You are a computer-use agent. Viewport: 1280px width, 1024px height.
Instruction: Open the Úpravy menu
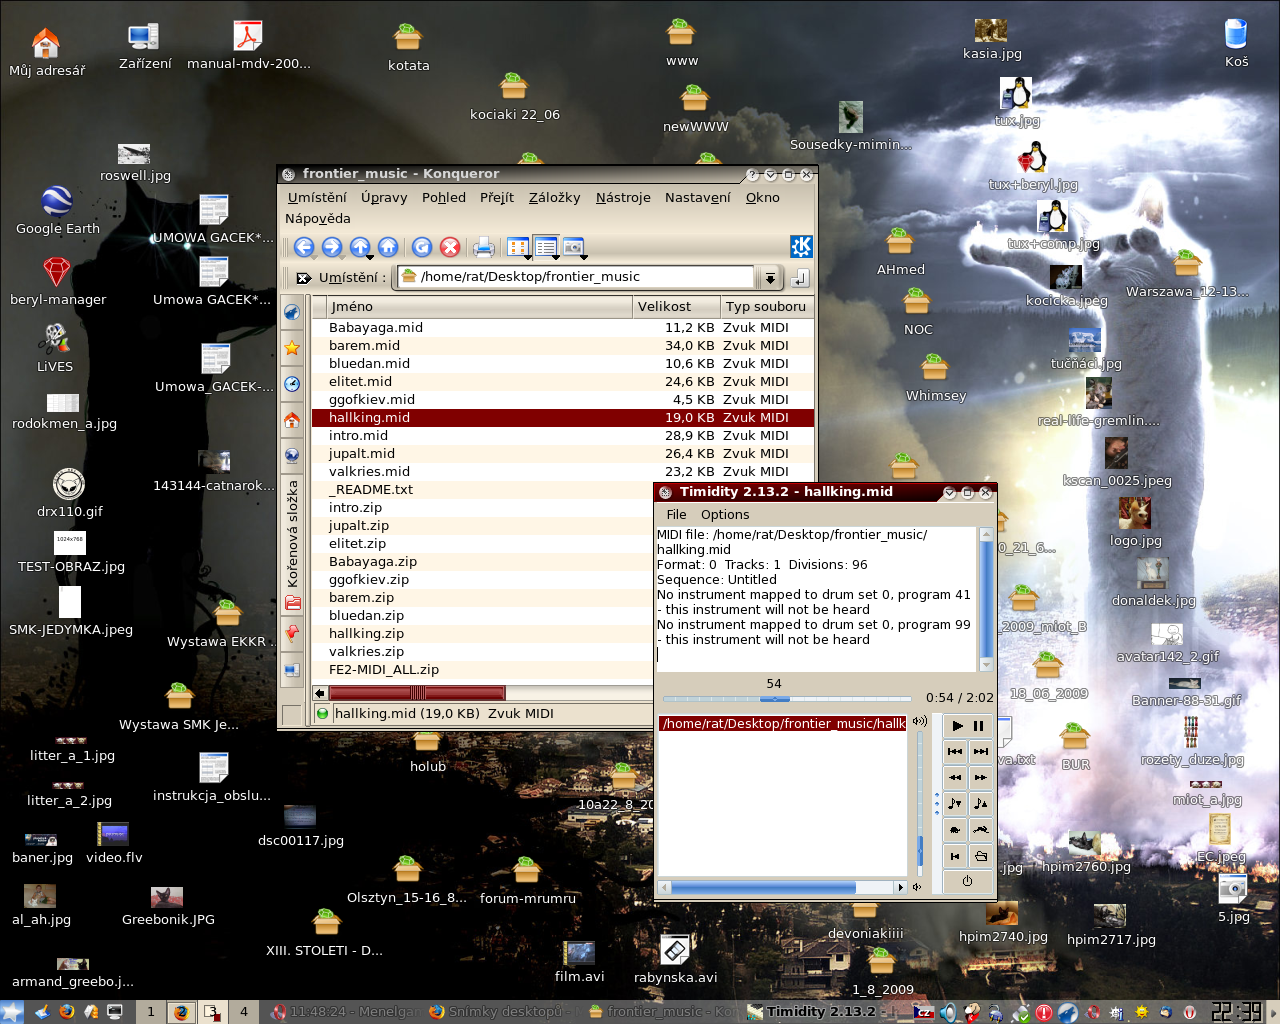384,198
